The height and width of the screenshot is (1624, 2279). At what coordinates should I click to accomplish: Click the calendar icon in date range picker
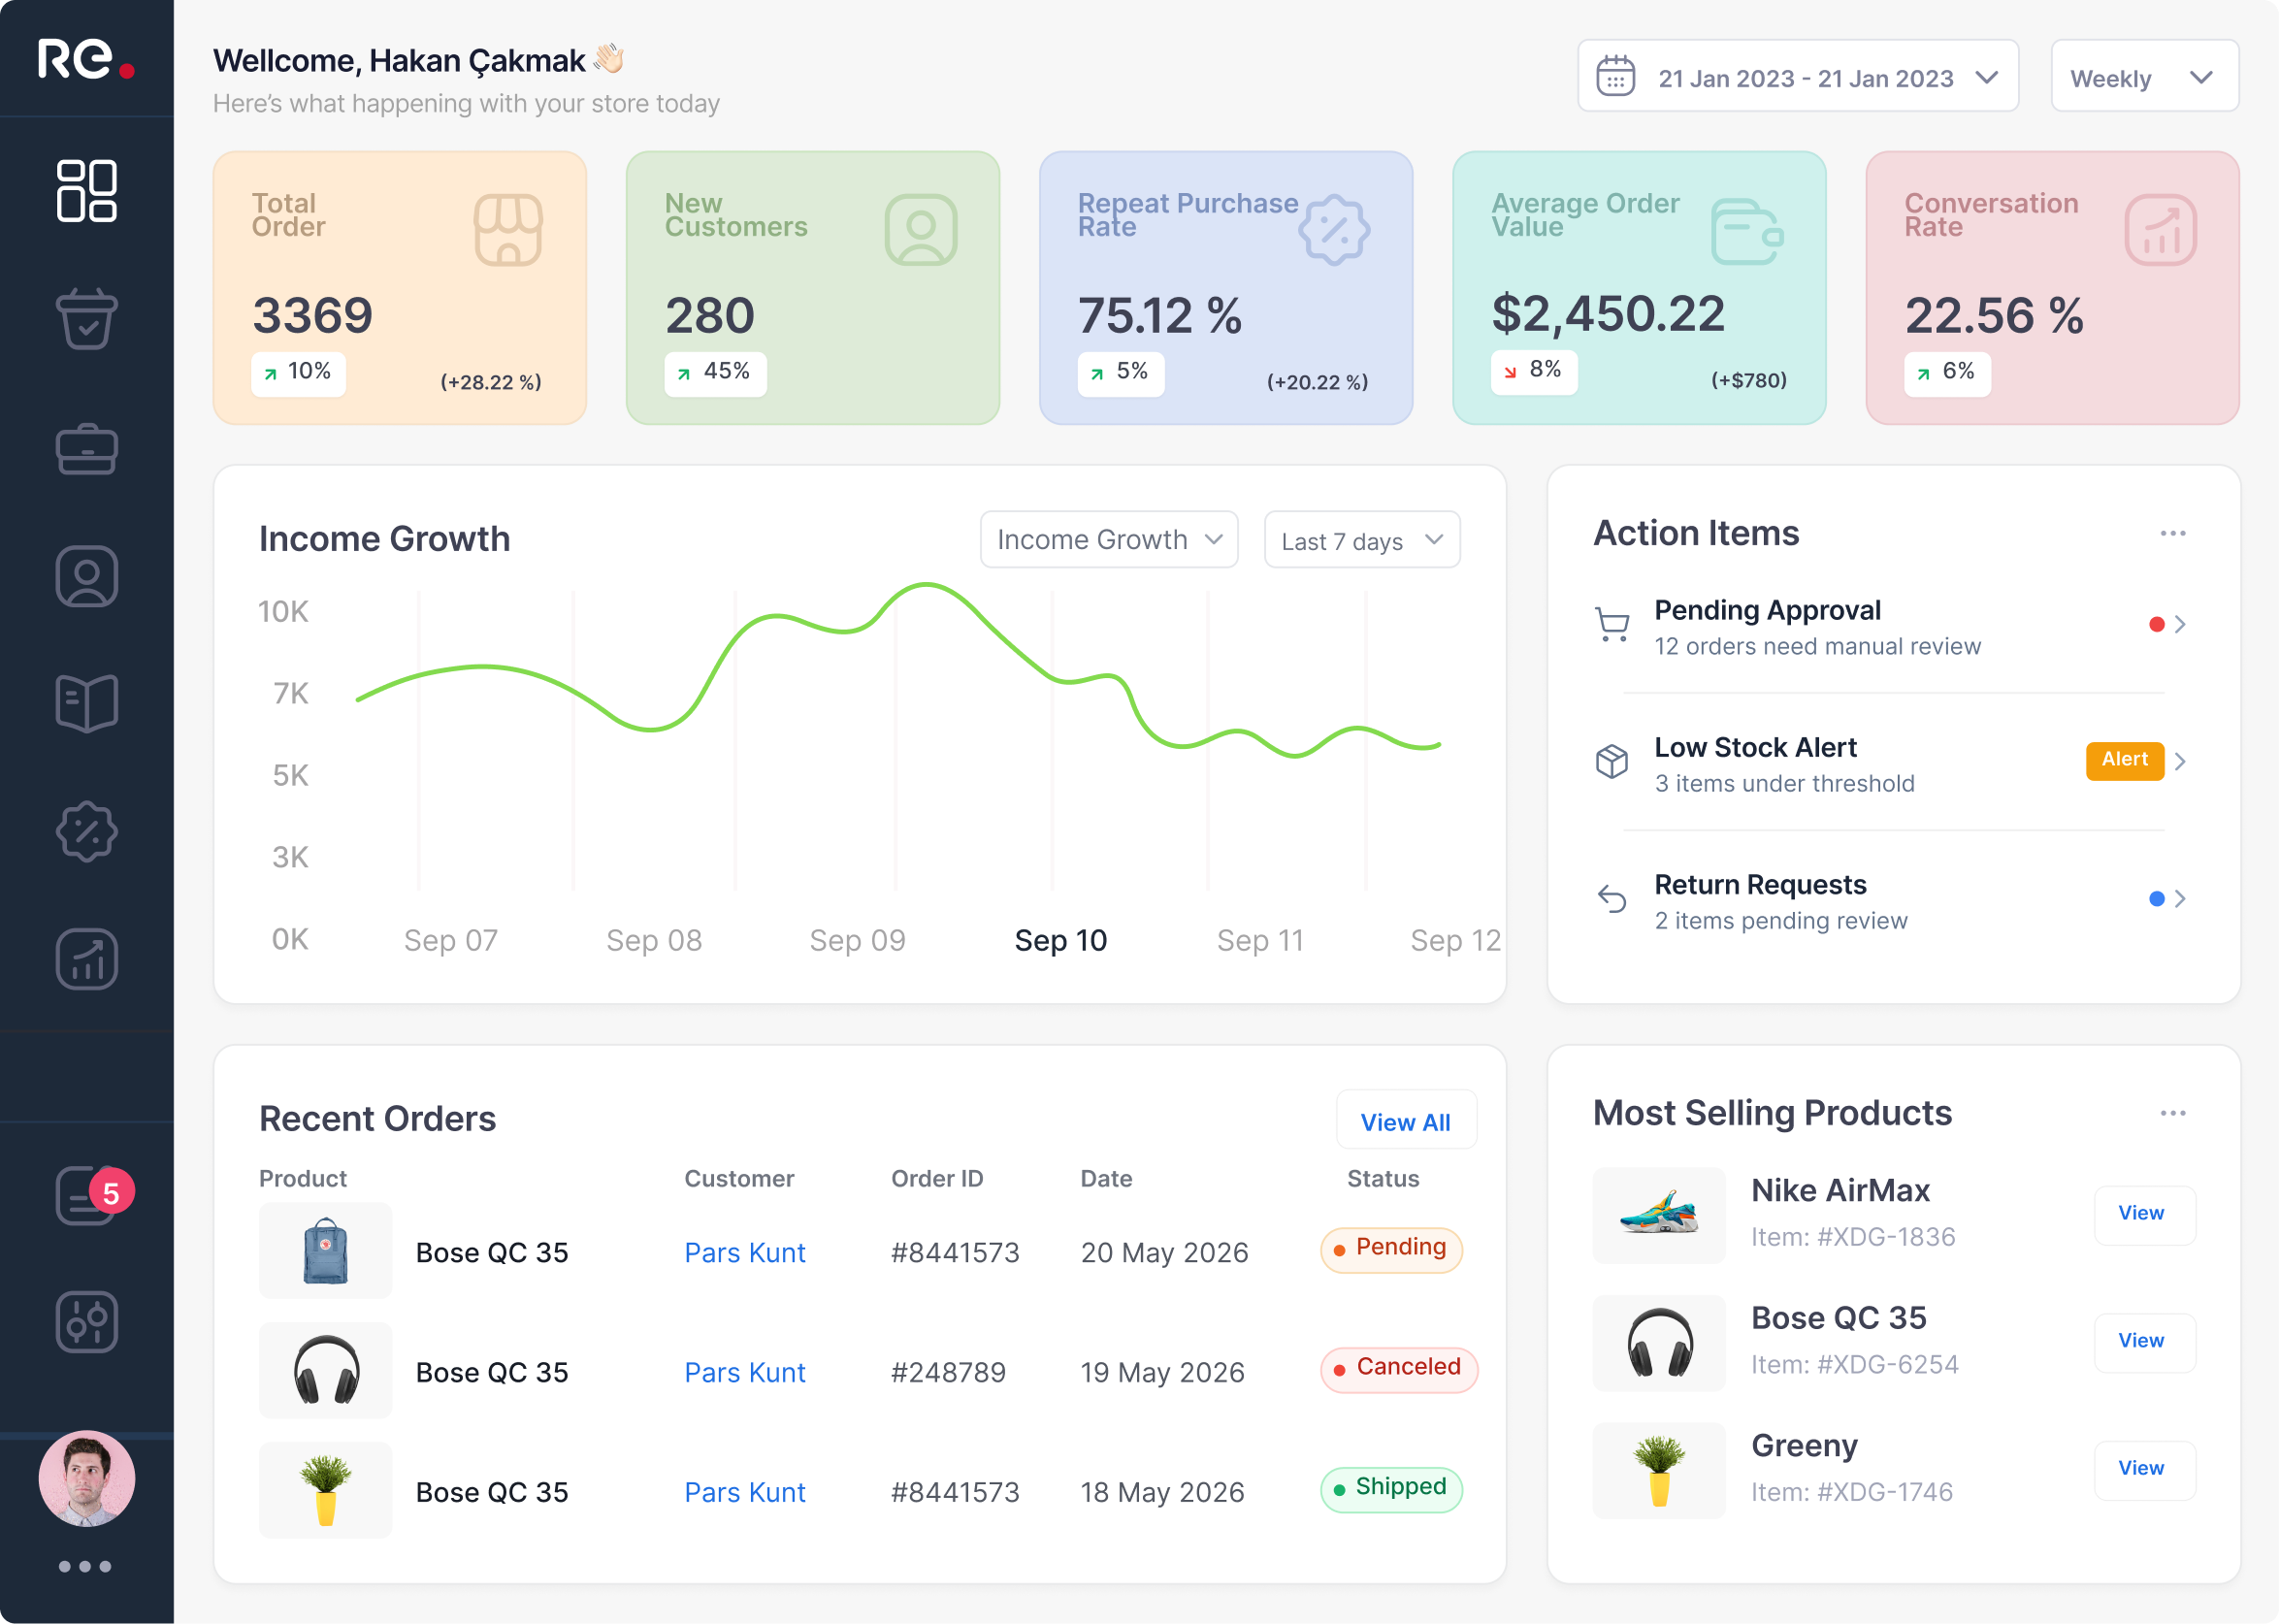(x=1615, y=76)
